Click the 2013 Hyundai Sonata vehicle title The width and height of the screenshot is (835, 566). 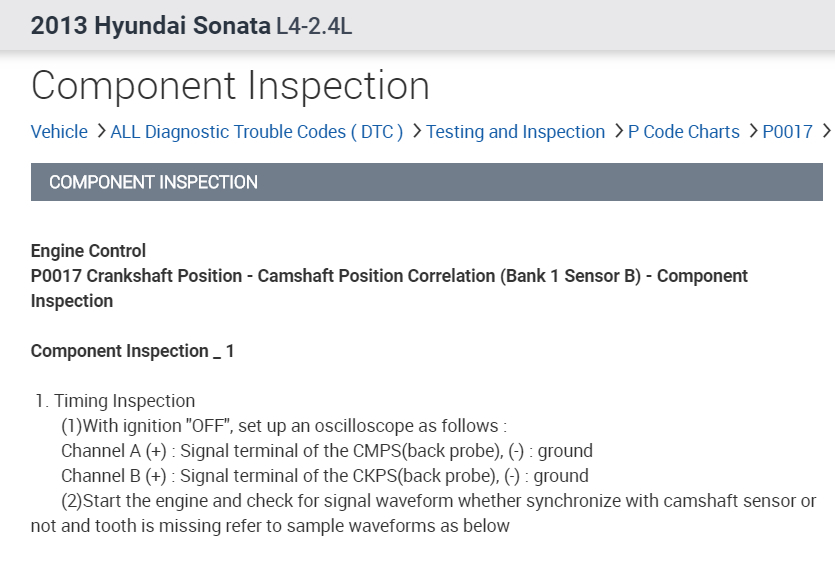[x=151, y=26]
